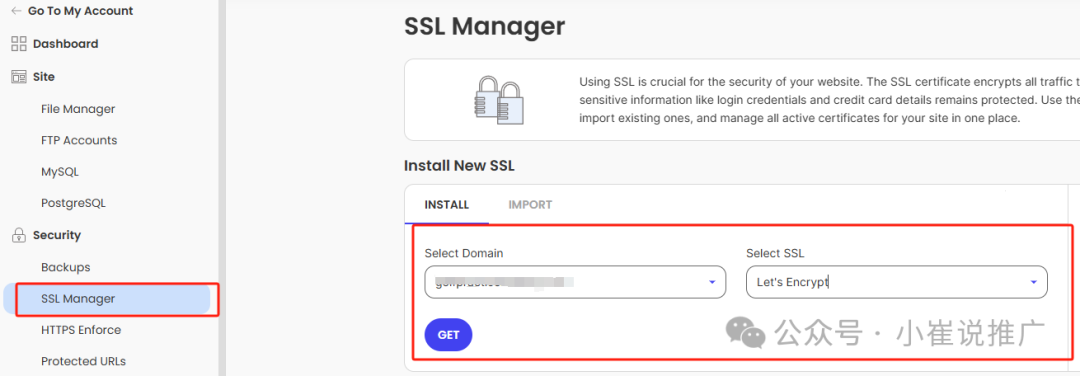
Task: Open Go To My Account link
Action: [81, 11]
